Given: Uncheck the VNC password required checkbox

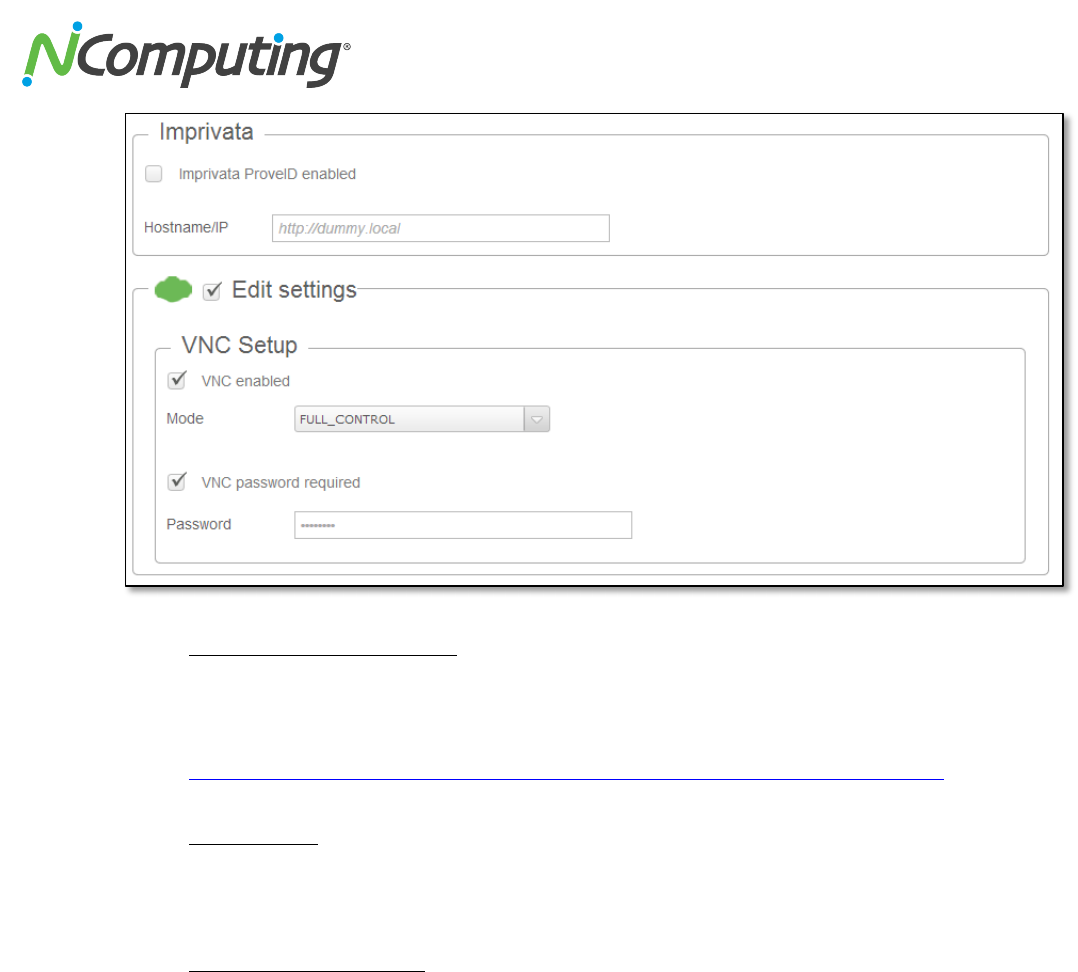Looking at the screenshot, I should pyautogui.click(x=177, y=481).
